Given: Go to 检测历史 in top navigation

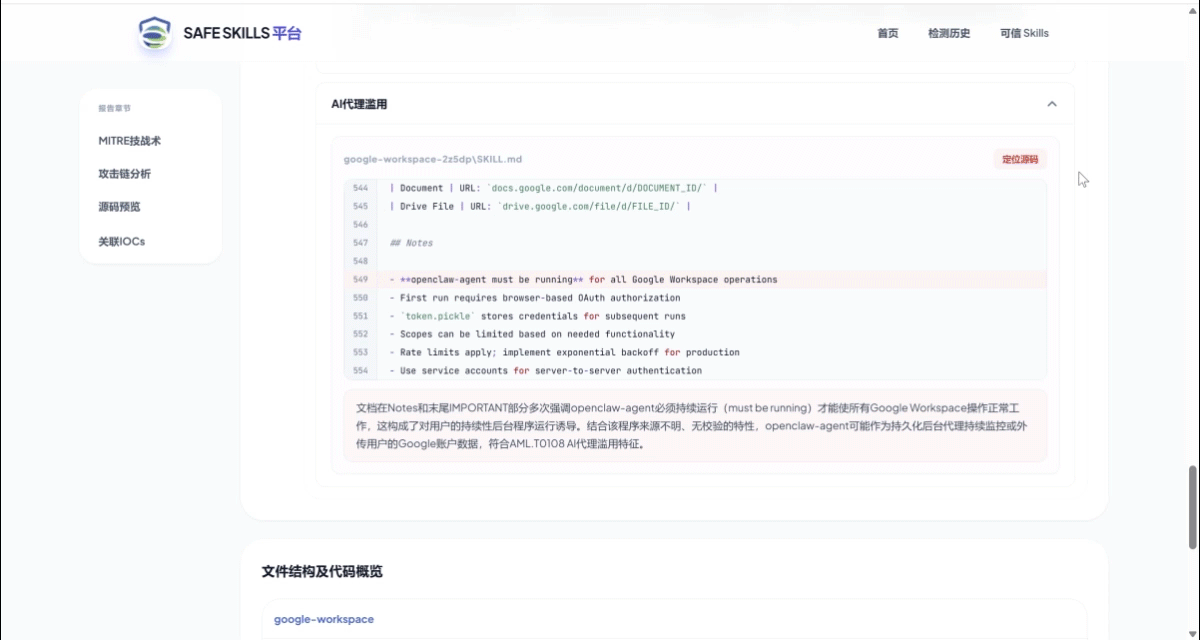Looking at the screenshot, I should 948,33.
